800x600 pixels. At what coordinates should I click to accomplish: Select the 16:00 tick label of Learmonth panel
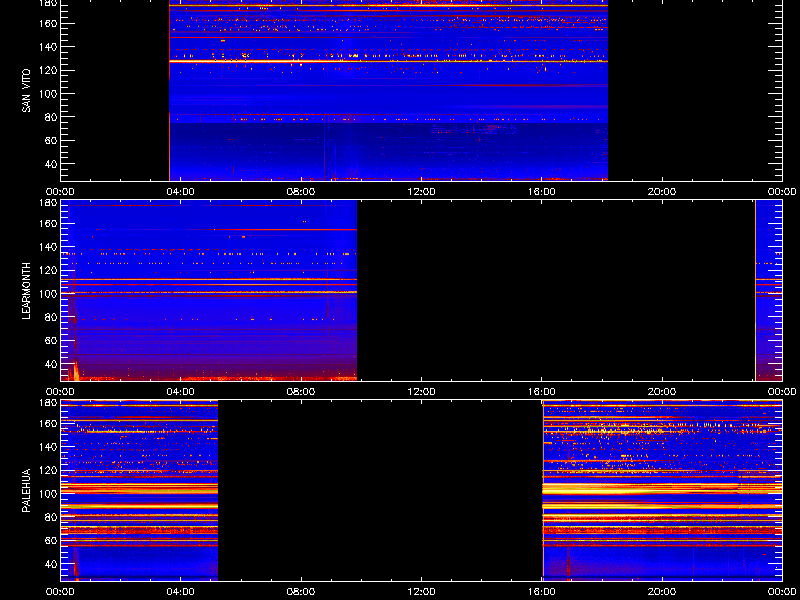(x=542, y=392)
